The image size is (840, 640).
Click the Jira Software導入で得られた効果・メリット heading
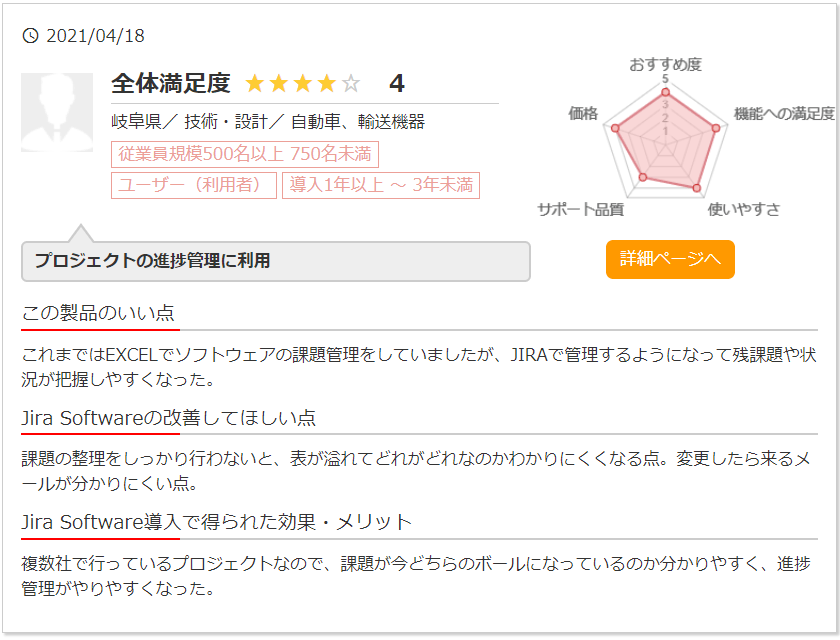216,522
